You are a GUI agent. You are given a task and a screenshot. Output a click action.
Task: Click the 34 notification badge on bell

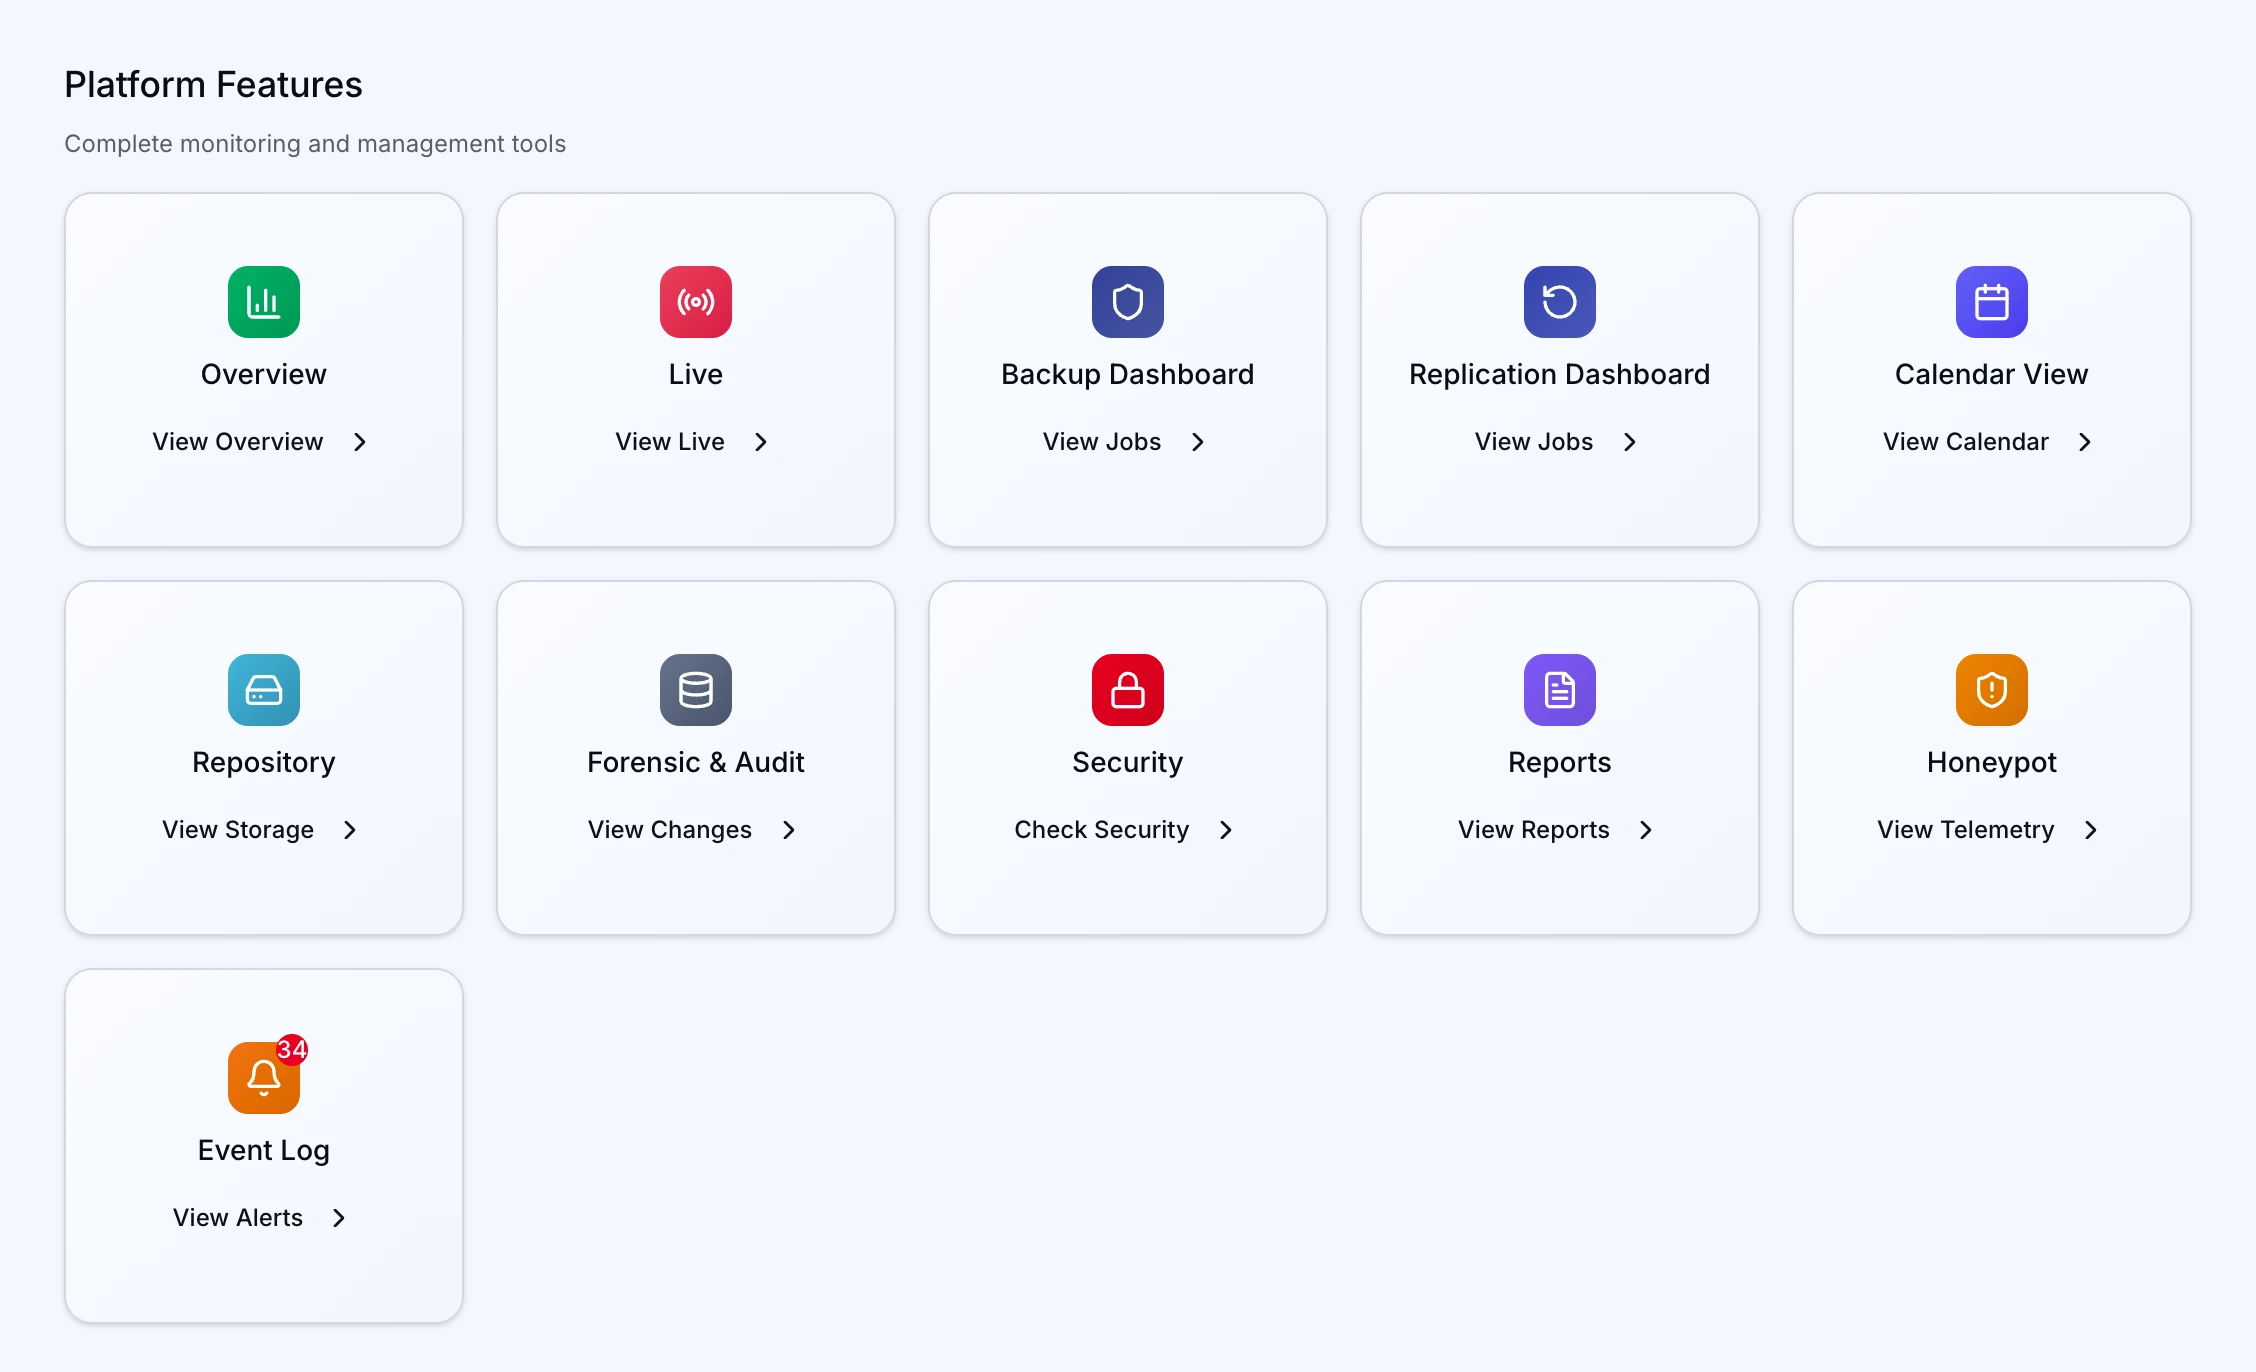pos(292,1049)
